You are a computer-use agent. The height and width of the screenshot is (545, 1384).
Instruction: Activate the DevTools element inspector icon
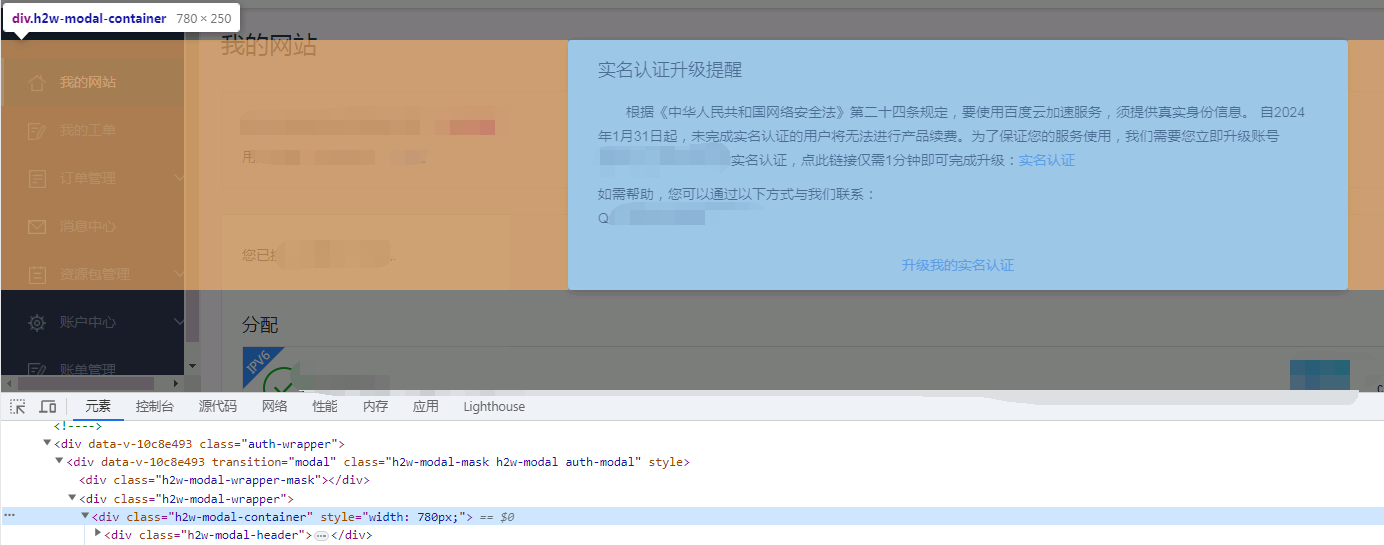(17, 407)
